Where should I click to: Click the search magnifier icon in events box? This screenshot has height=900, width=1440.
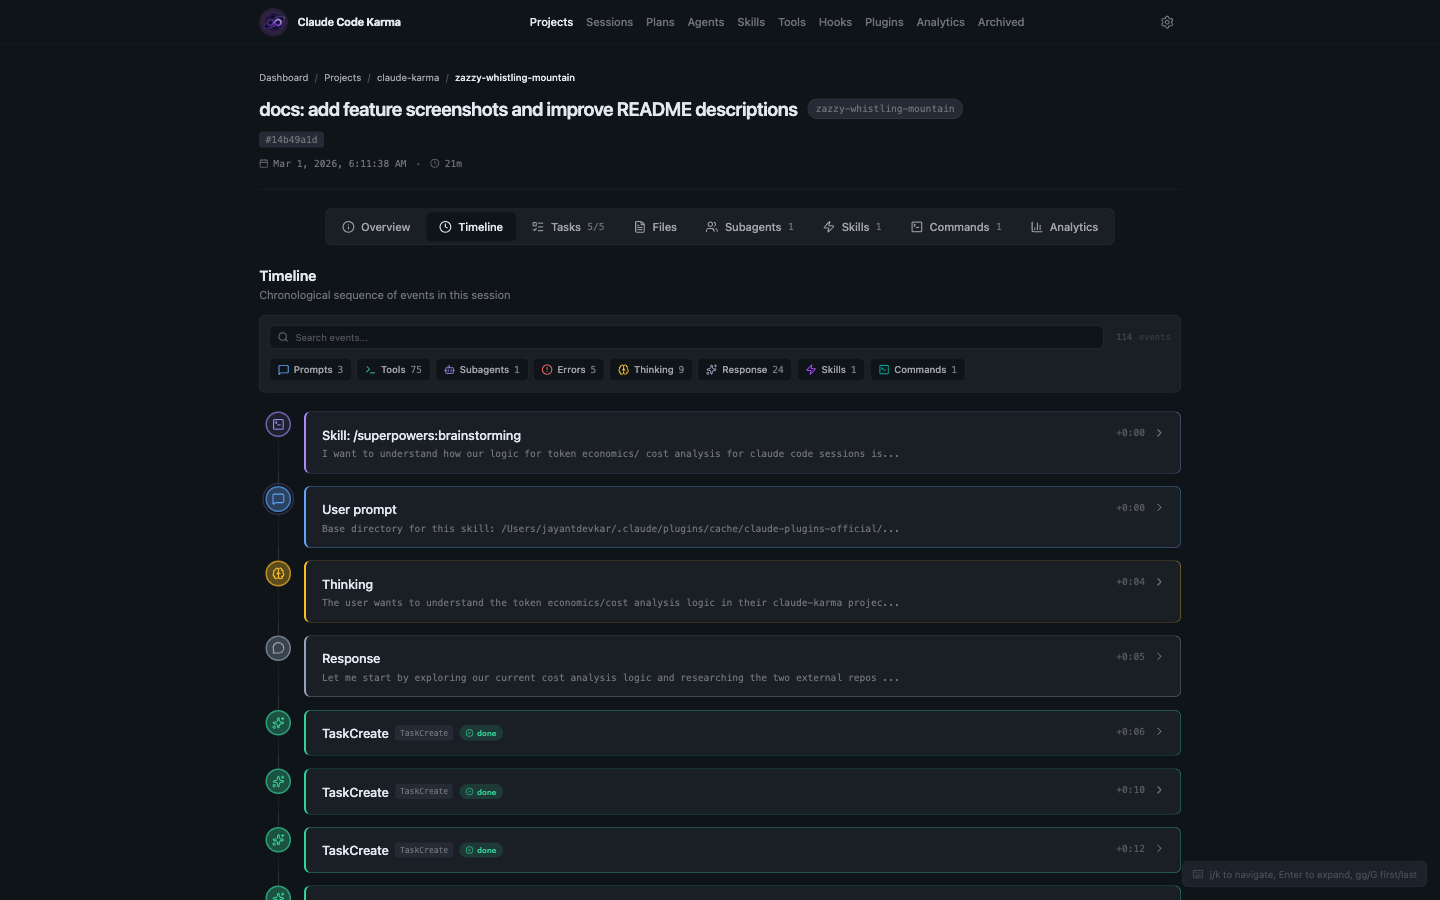pyautogui.click(x=283, y=337)
